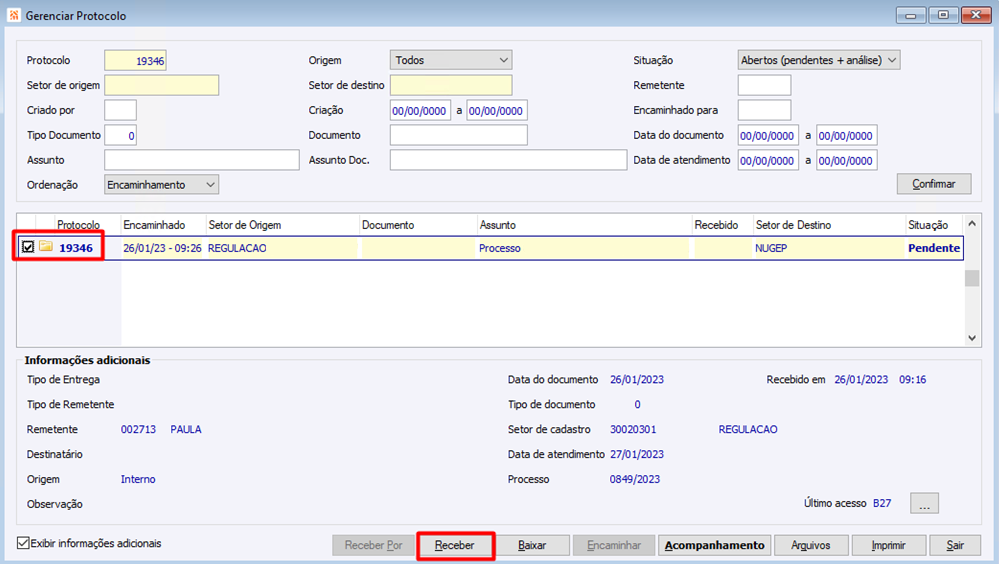Screen dimensions: 999x564
Task: Minimize the Gerenciar Protocolo window
Action: (911, 15)
